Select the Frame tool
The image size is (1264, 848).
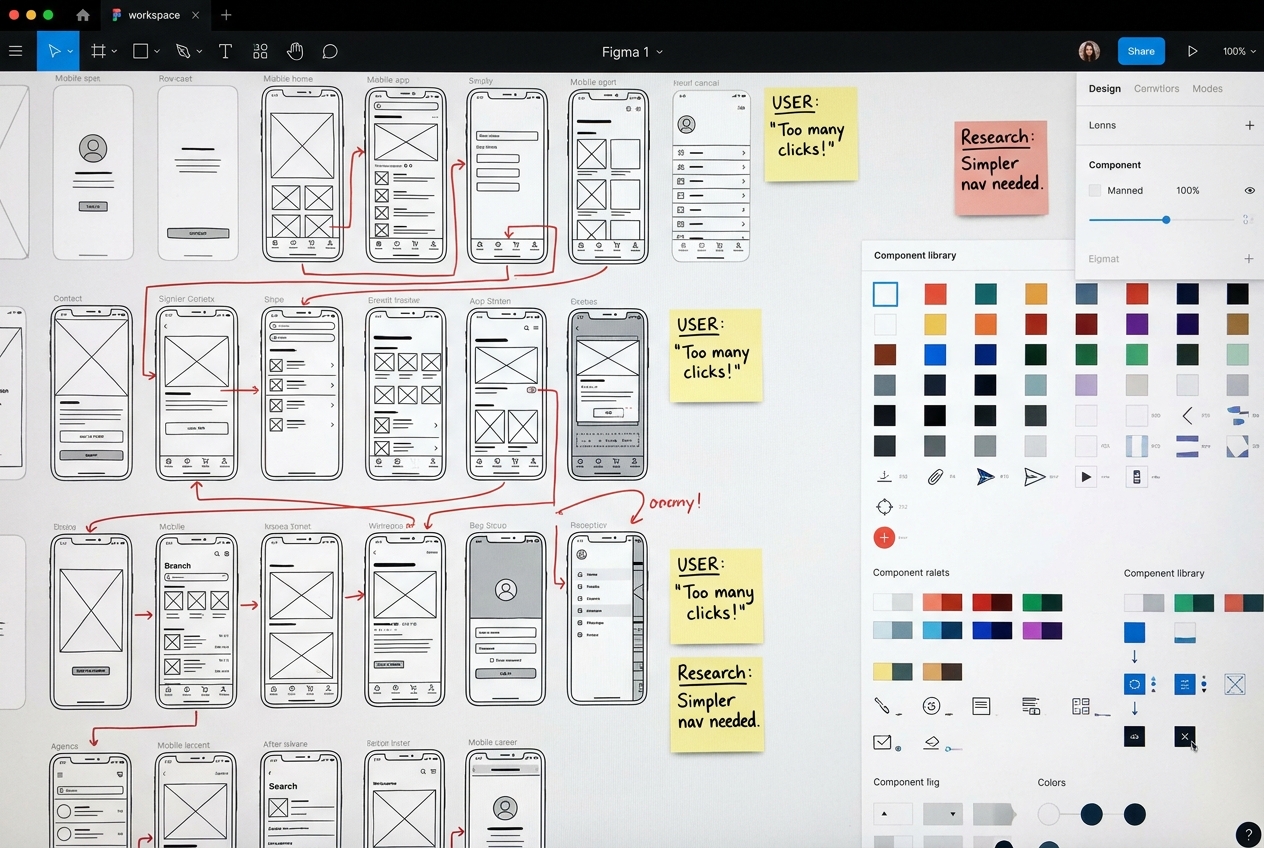pos(98,51)
